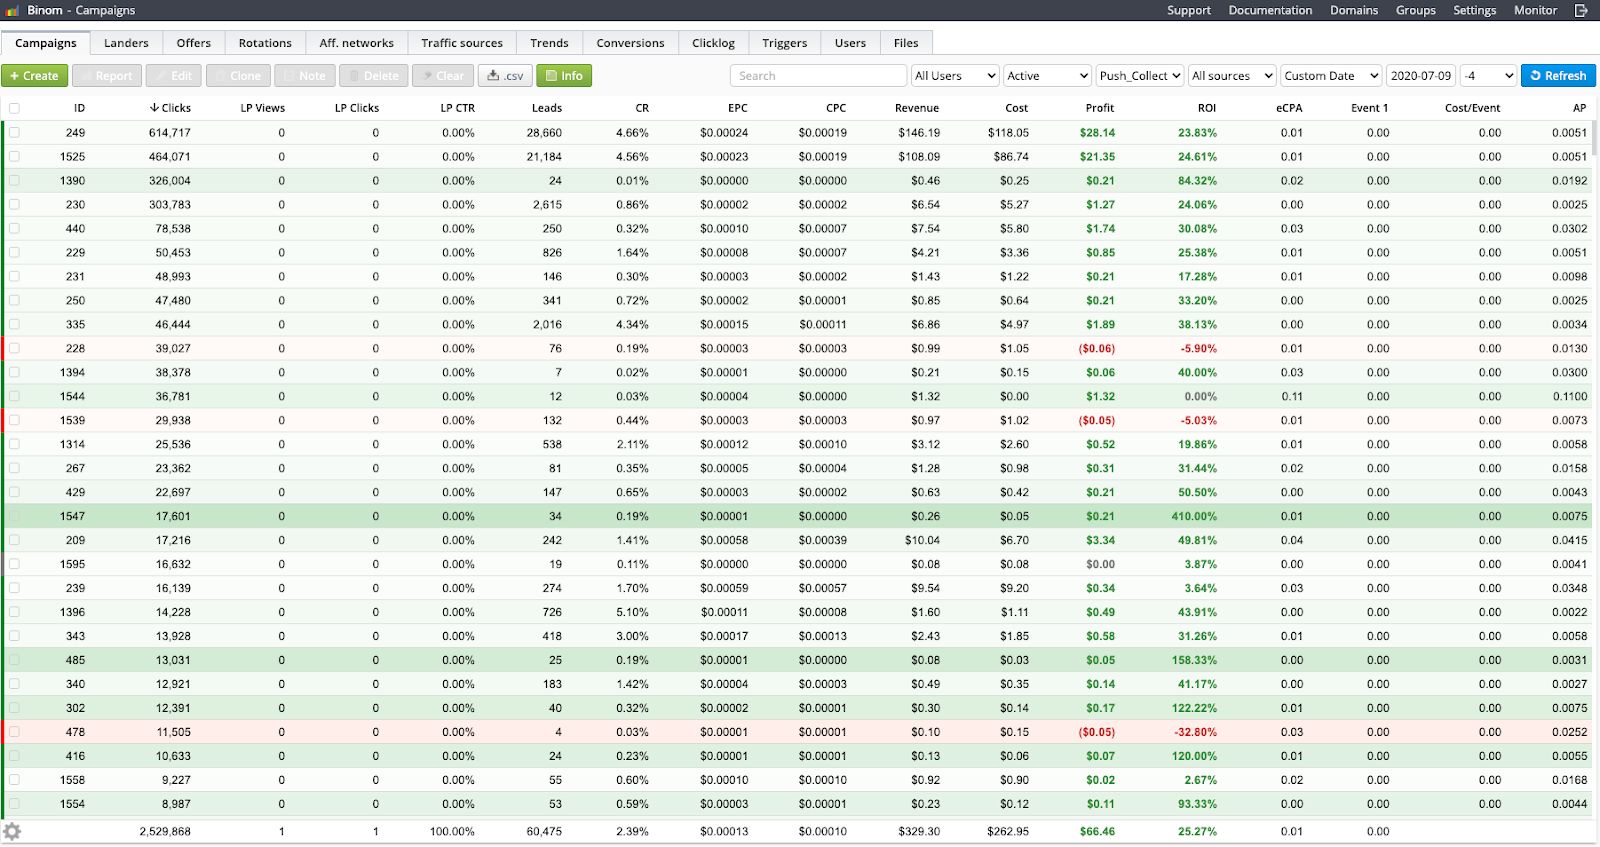Open the Support link
The width and height of the screenshot is (1600, 847).
click(x=1188, y=10)
